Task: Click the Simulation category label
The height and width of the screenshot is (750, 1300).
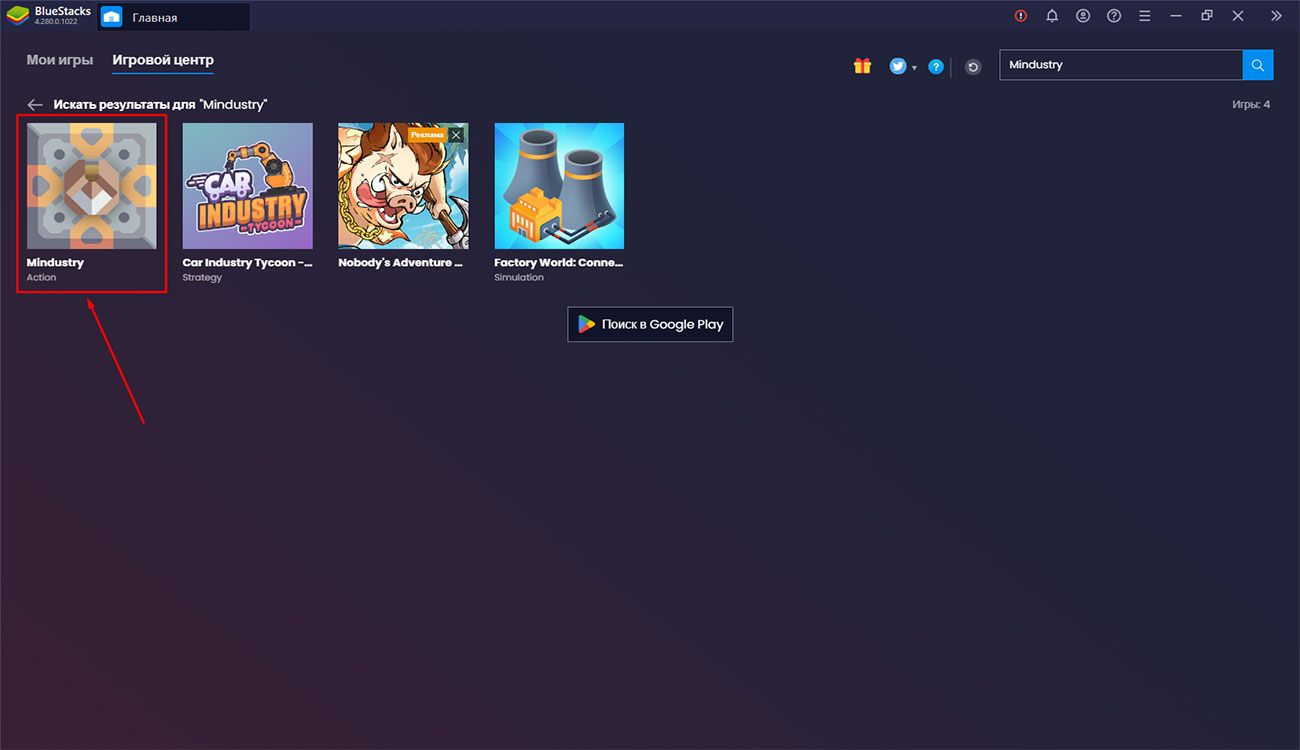Action: [x=519, y=278]
